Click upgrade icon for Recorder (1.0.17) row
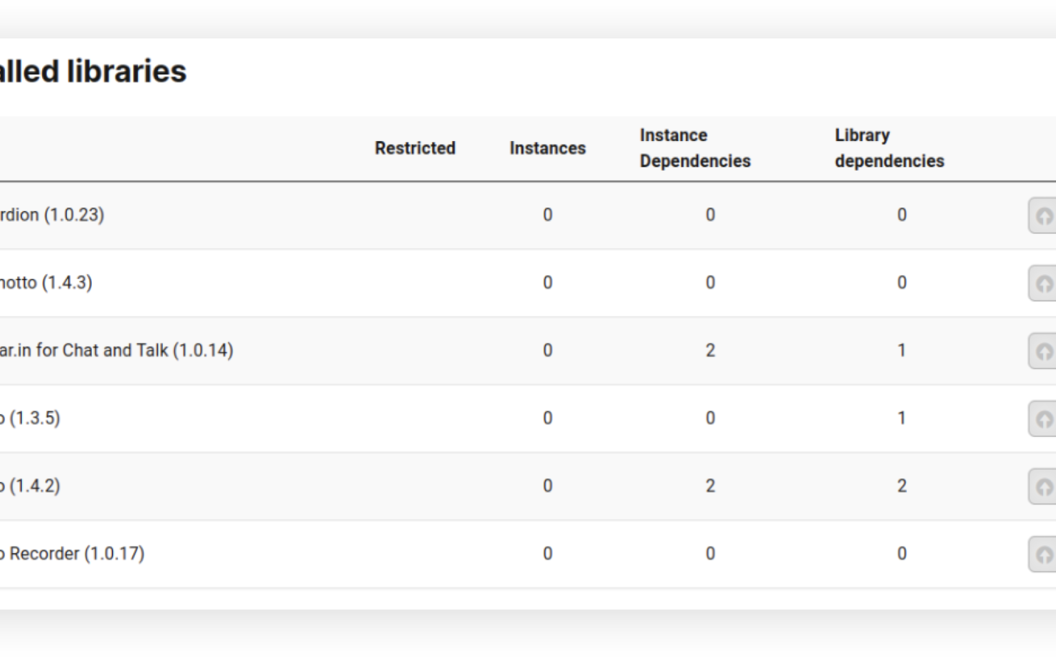This screenshot has height=657, width=1056. (x=1043, y=554)
